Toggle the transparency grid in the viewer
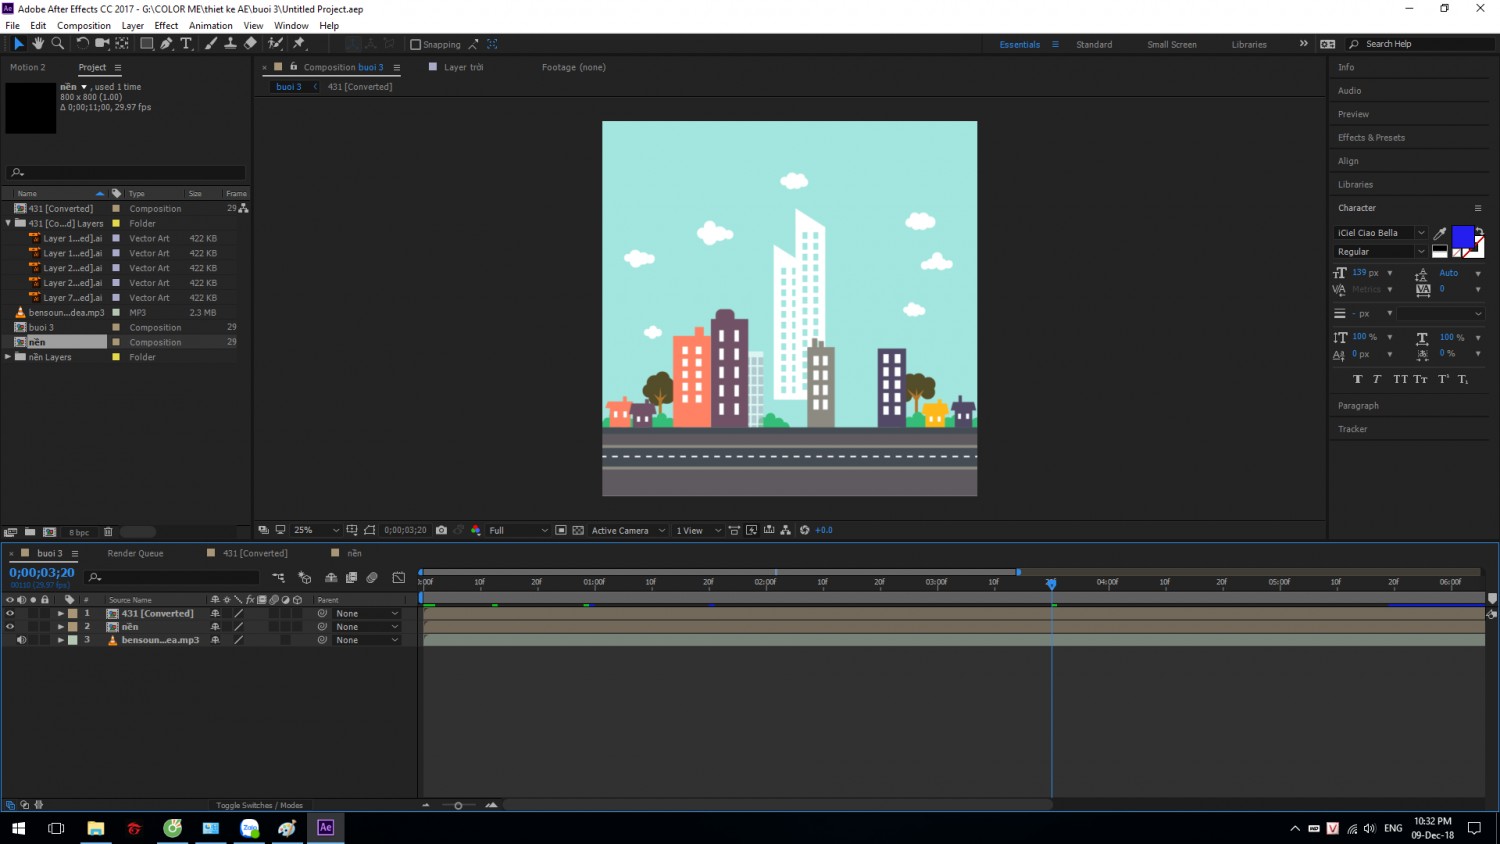This screenshot has width=1500, height=844. 578,530
